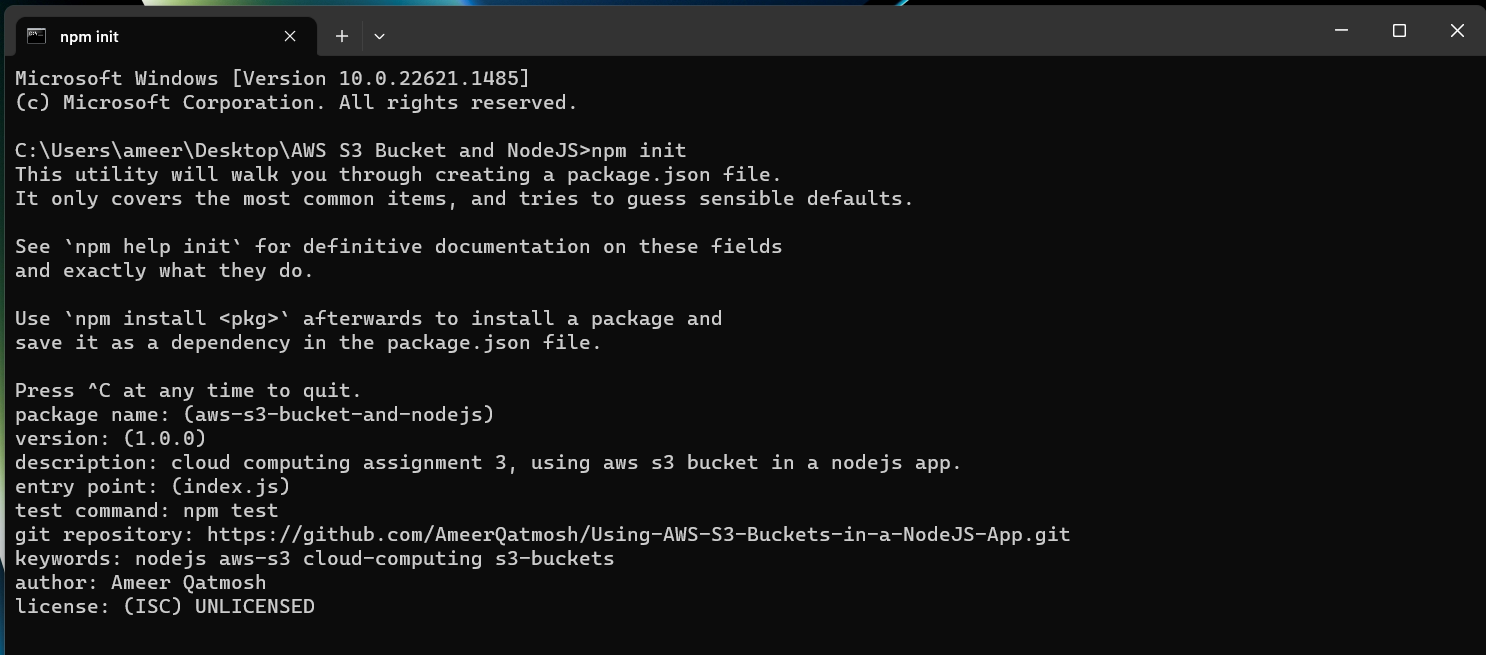This screenshot has height=655, width=1486.
Task: Click the 'Press ^C at any time to quit.' line
Action: point(188,390)
